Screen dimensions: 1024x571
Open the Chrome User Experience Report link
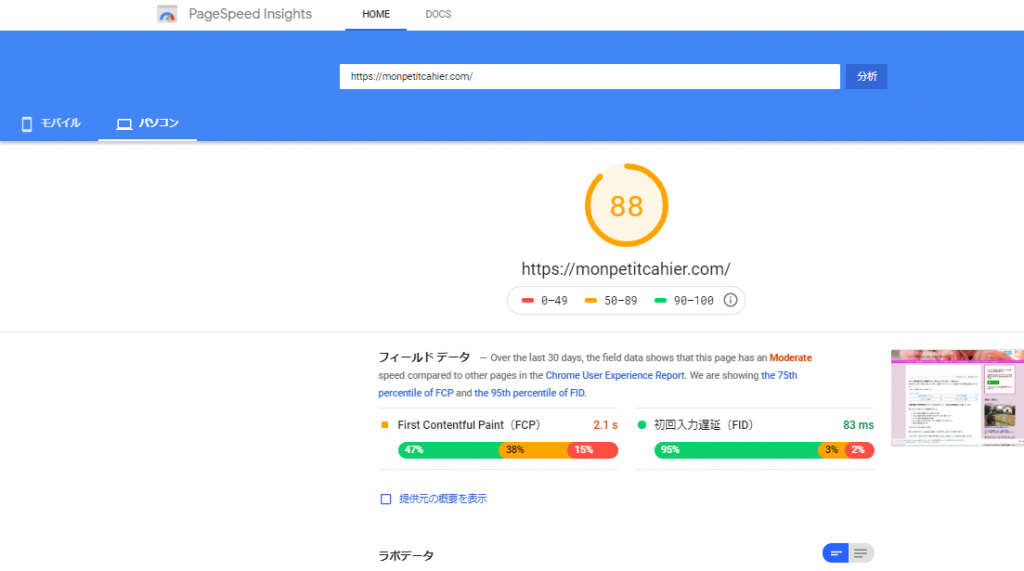click(x=615, y=375)
